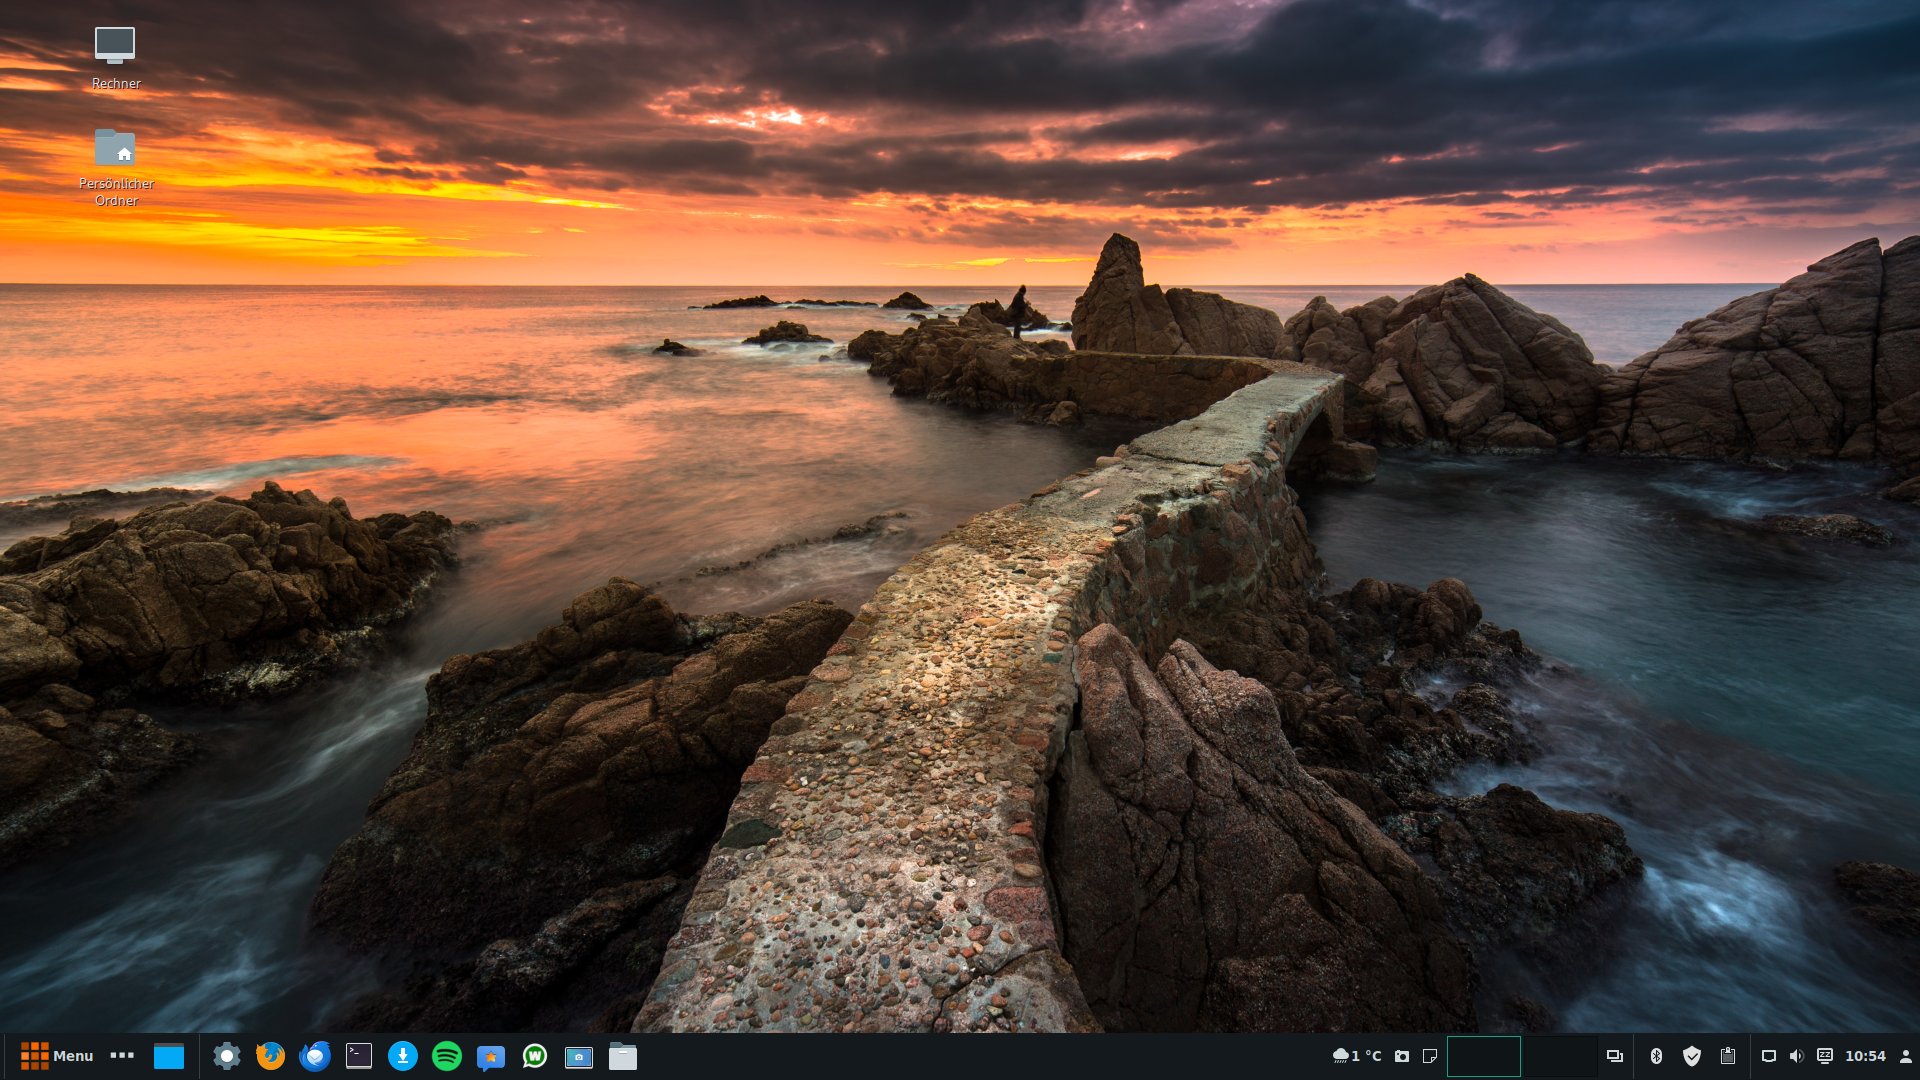This screenshot has height=1080, width=1920.
Task: Open the volume control applet
Action: (1796, 1056)
